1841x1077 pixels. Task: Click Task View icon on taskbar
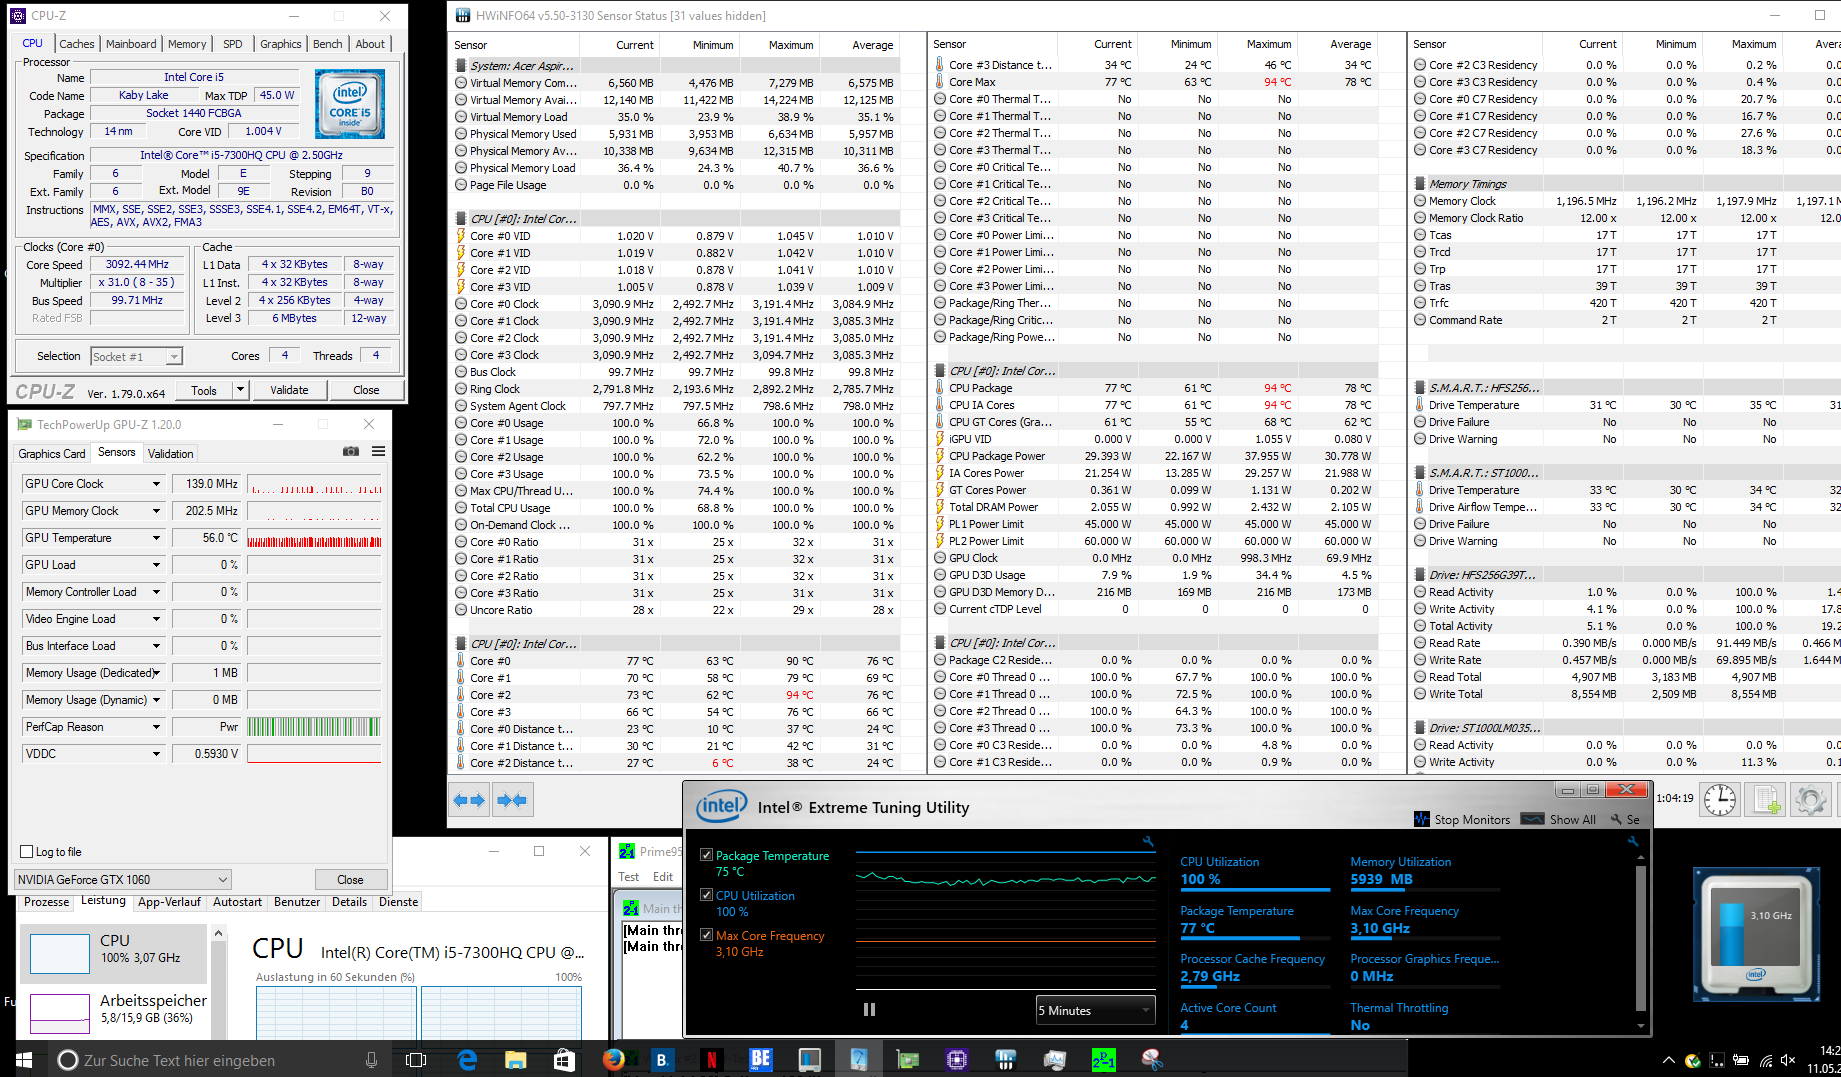417,1060
